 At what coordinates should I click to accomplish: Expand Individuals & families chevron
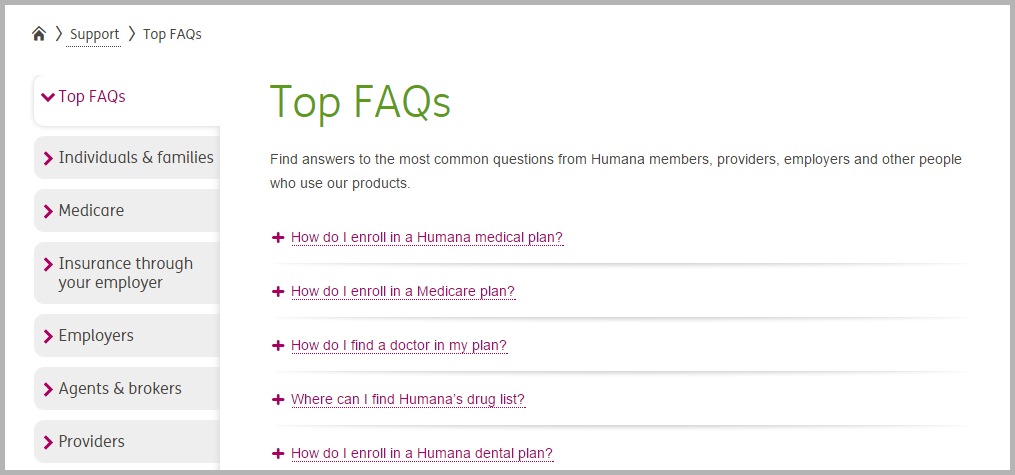[x=48, y=159]
